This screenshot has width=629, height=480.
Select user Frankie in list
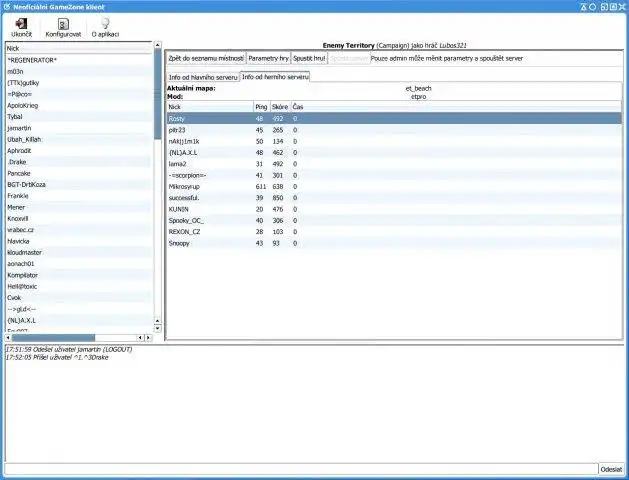(x=79, y=196)
